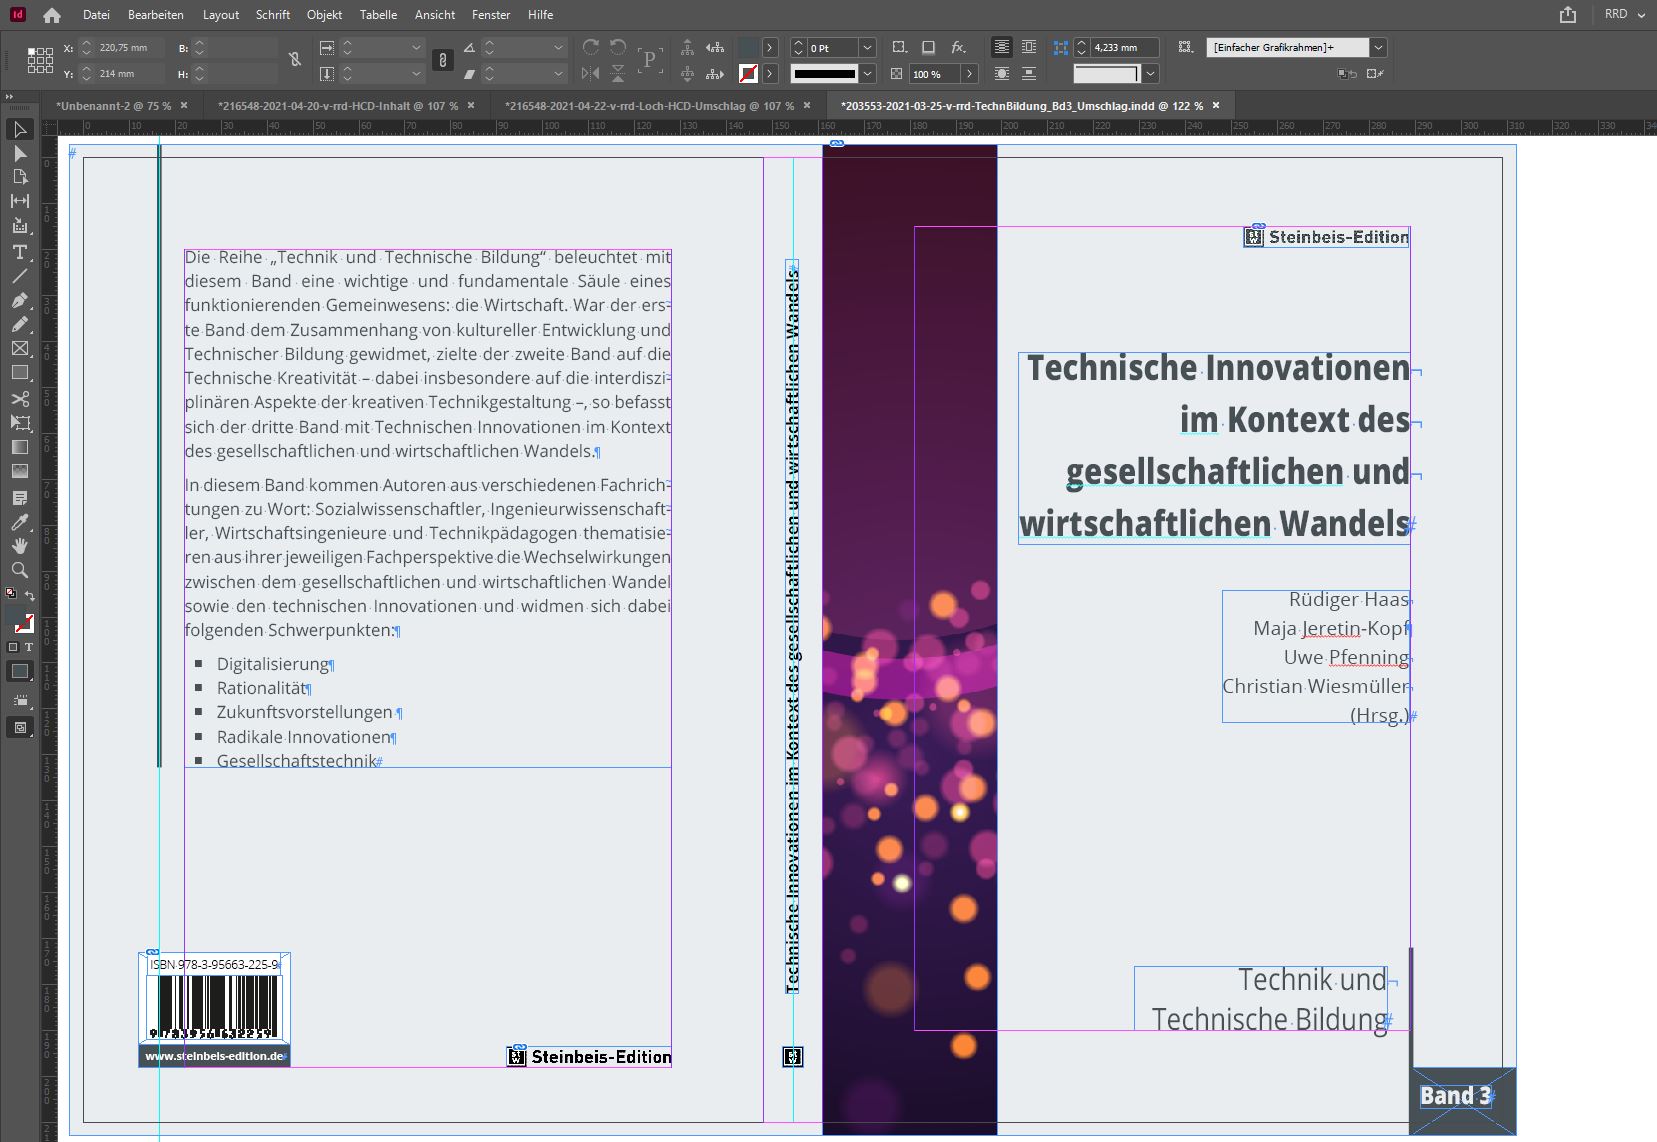Enable wrap around bounding box
This screenshot has width=1657, height=1142.
coord(1029,47)
